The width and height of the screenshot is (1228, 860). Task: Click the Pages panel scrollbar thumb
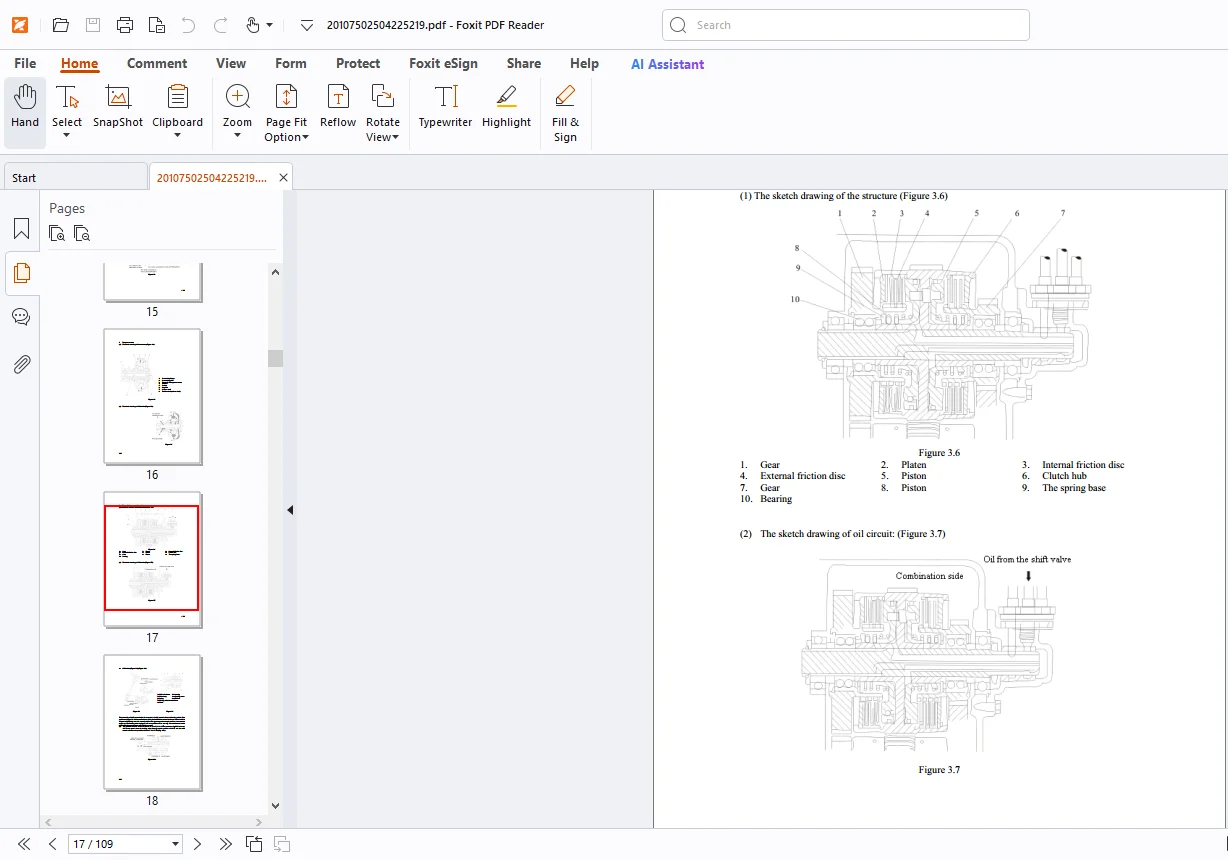[x=276, y=358]
